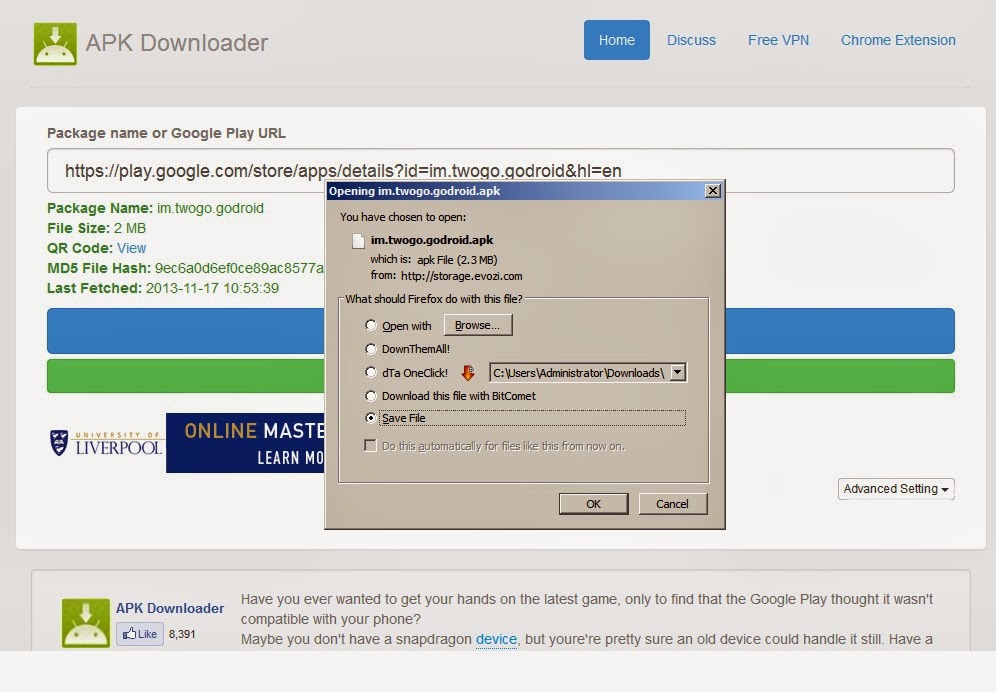The image size is (996, 692).
Task: Click the Browse... button
Action: pos(478,325)
